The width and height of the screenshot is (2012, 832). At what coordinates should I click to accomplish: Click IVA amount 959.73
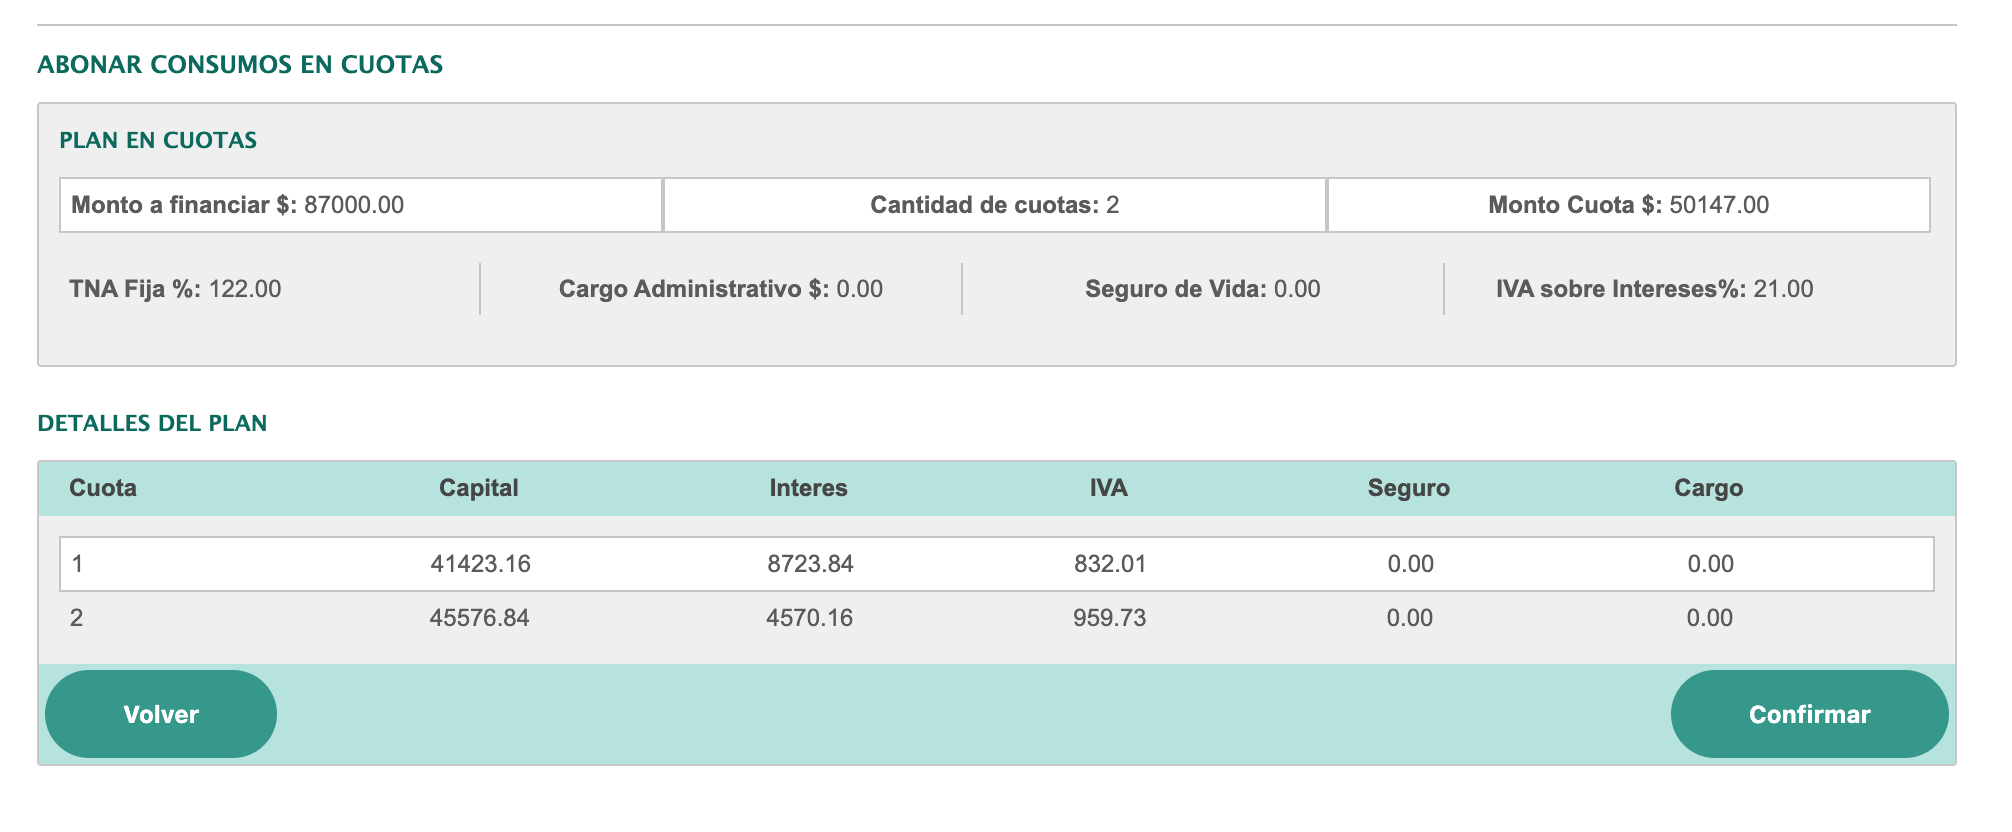1109,618
